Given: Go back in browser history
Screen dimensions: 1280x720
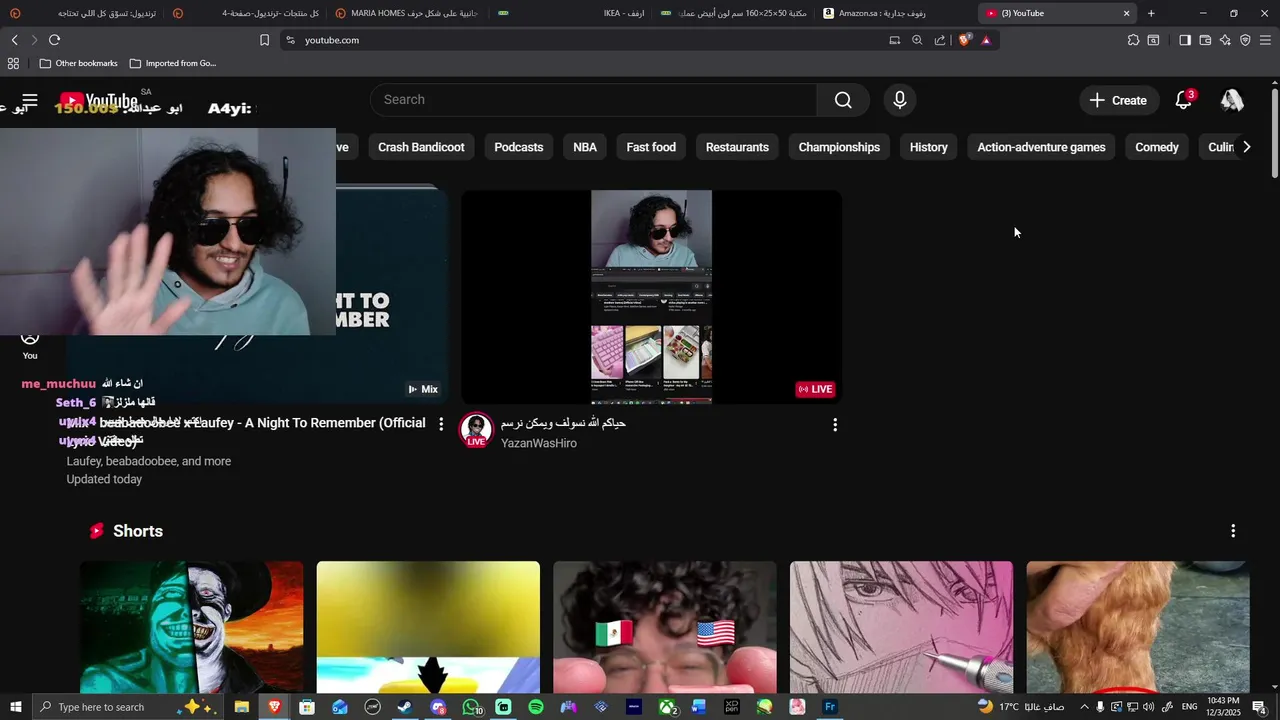Looking at the screenshot, I should (14, 40).
